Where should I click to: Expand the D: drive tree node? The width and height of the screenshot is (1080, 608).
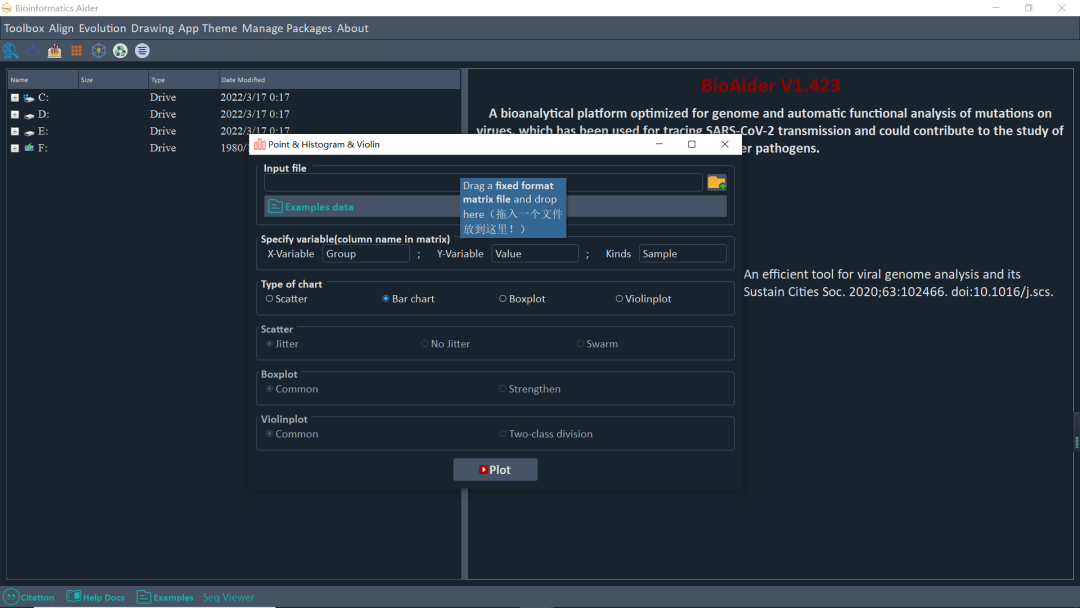pyautogui.click(x=14, y=114)
